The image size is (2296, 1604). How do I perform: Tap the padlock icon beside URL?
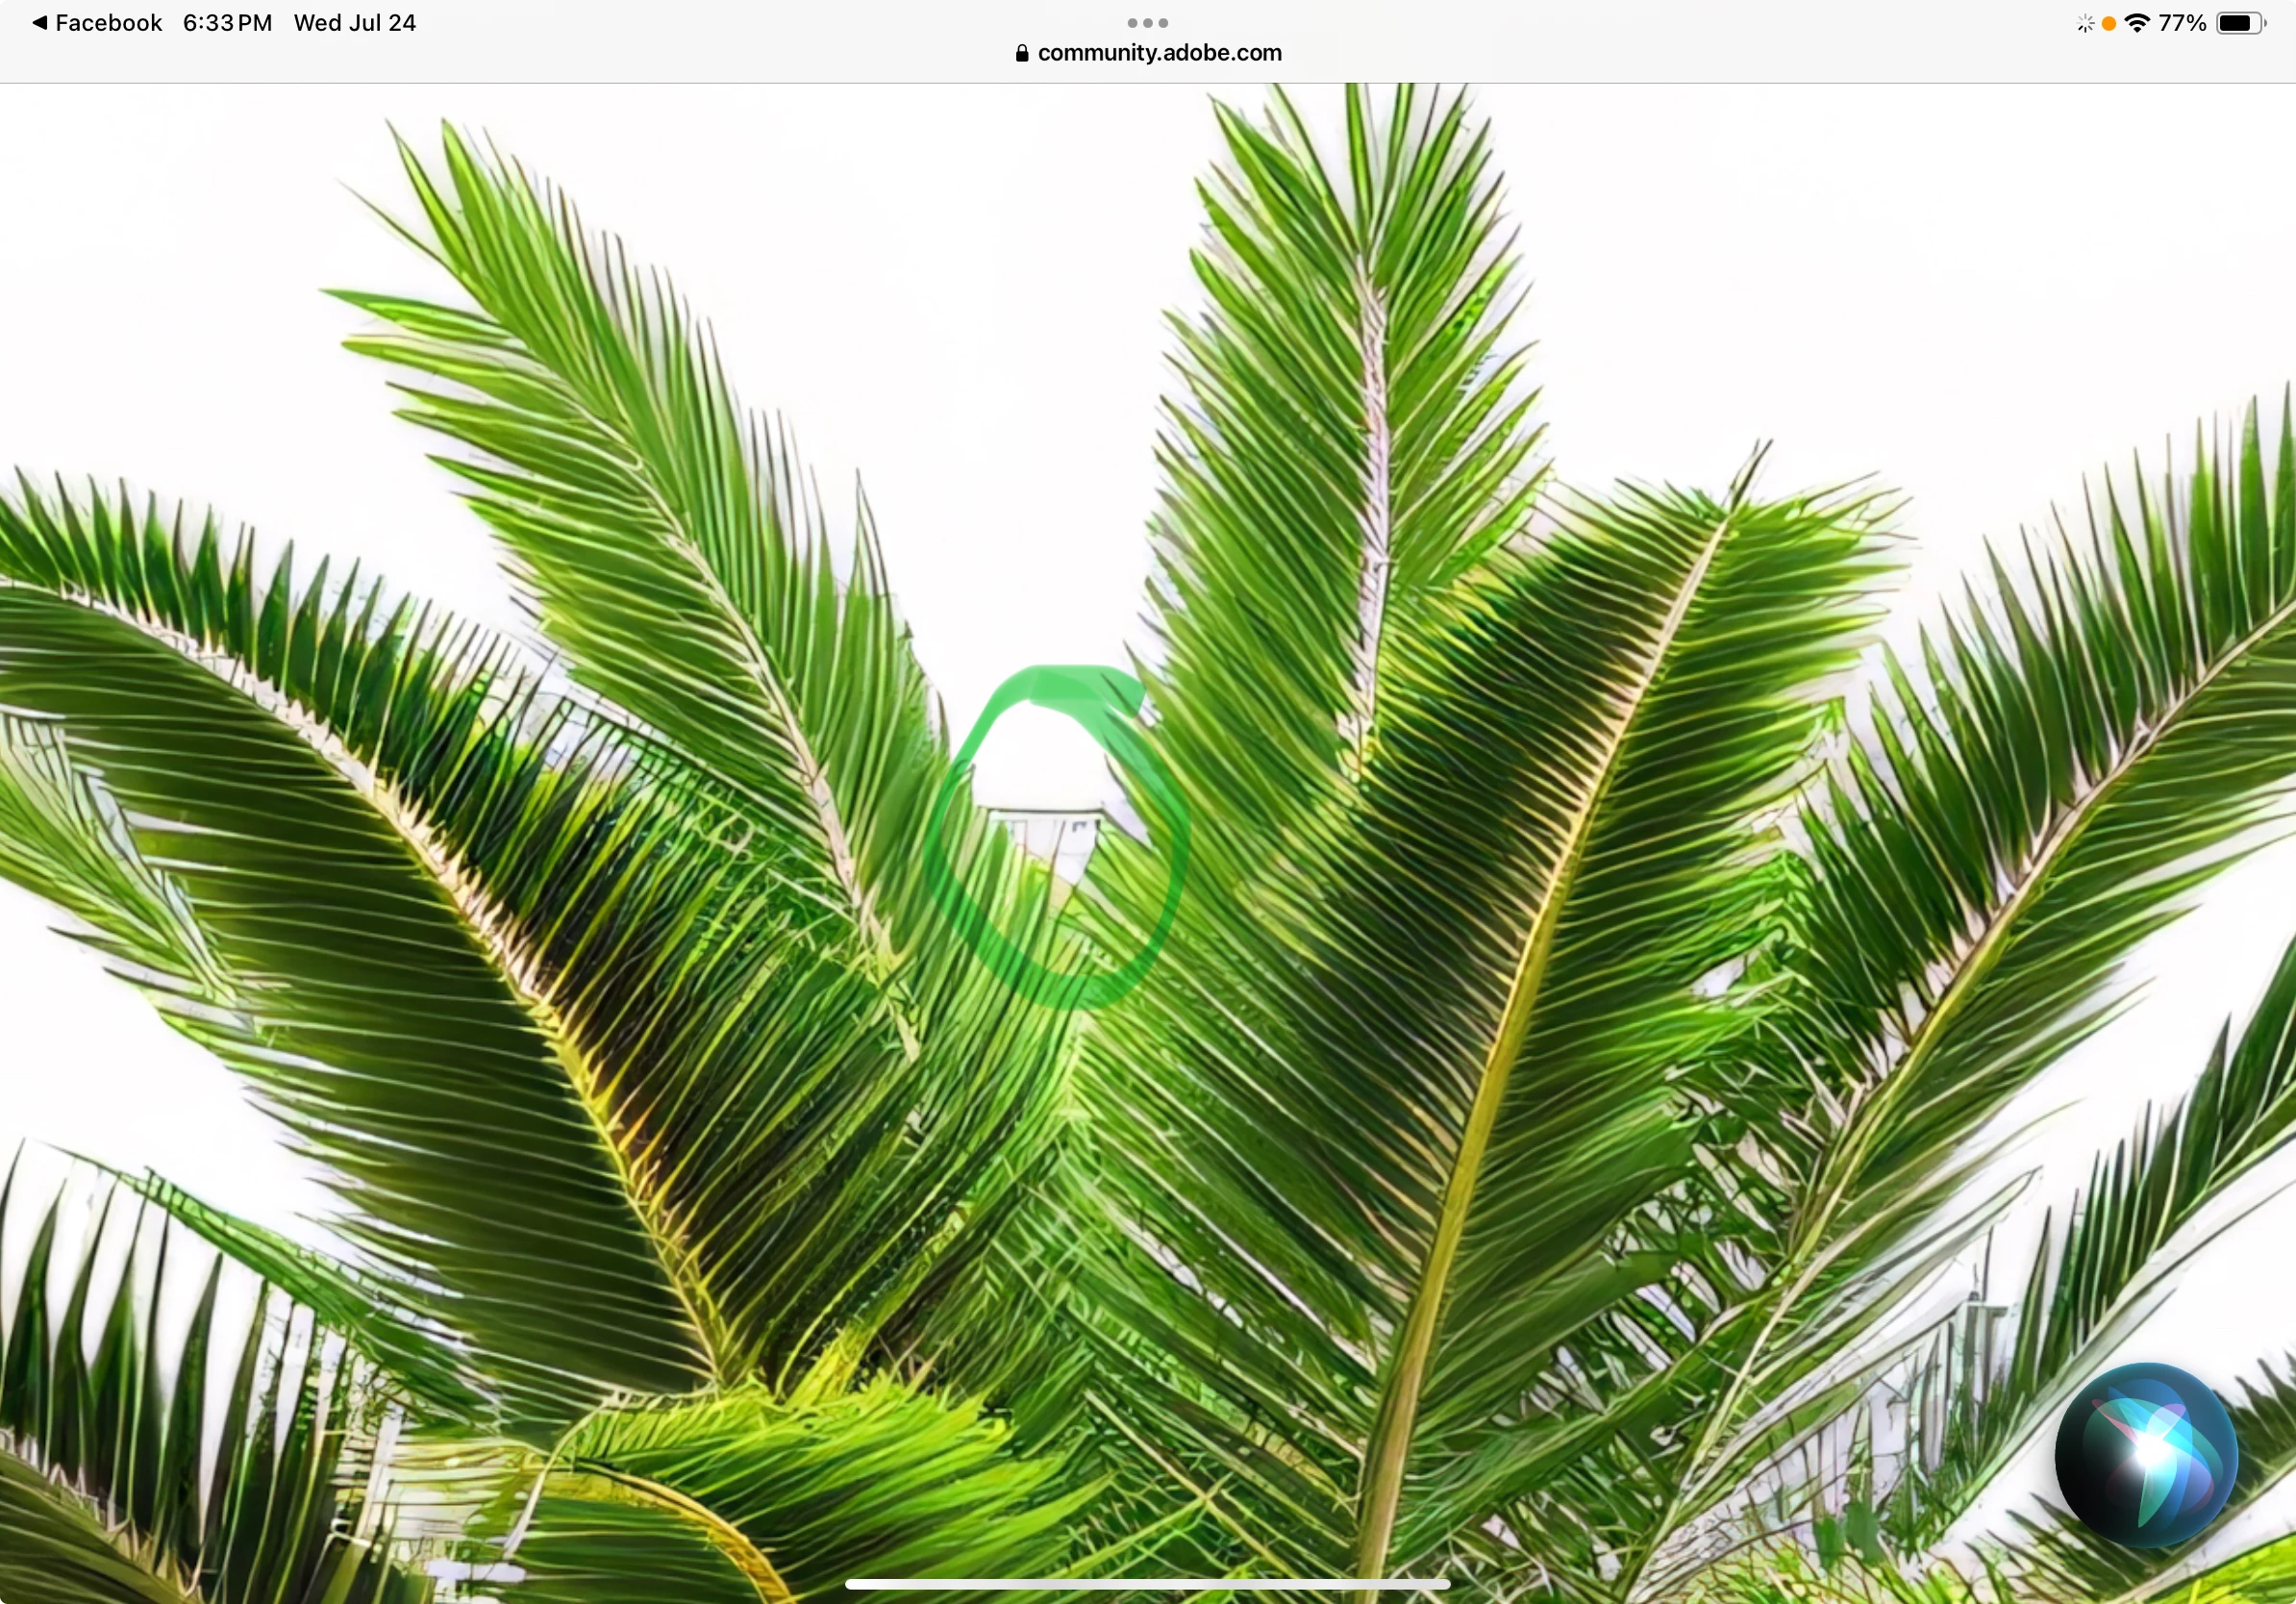1021,53
